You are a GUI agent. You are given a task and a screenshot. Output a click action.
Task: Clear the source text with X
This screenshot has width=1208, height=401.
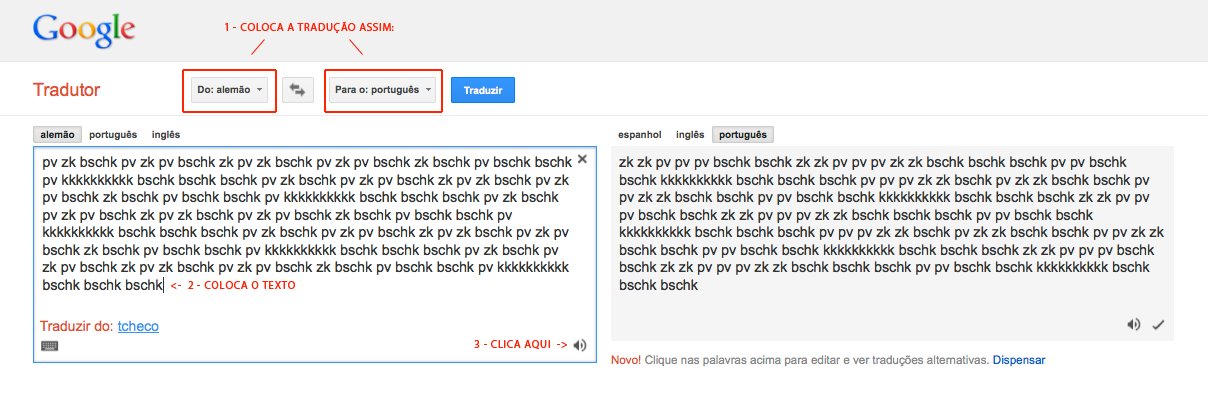[x=582, y=158]
